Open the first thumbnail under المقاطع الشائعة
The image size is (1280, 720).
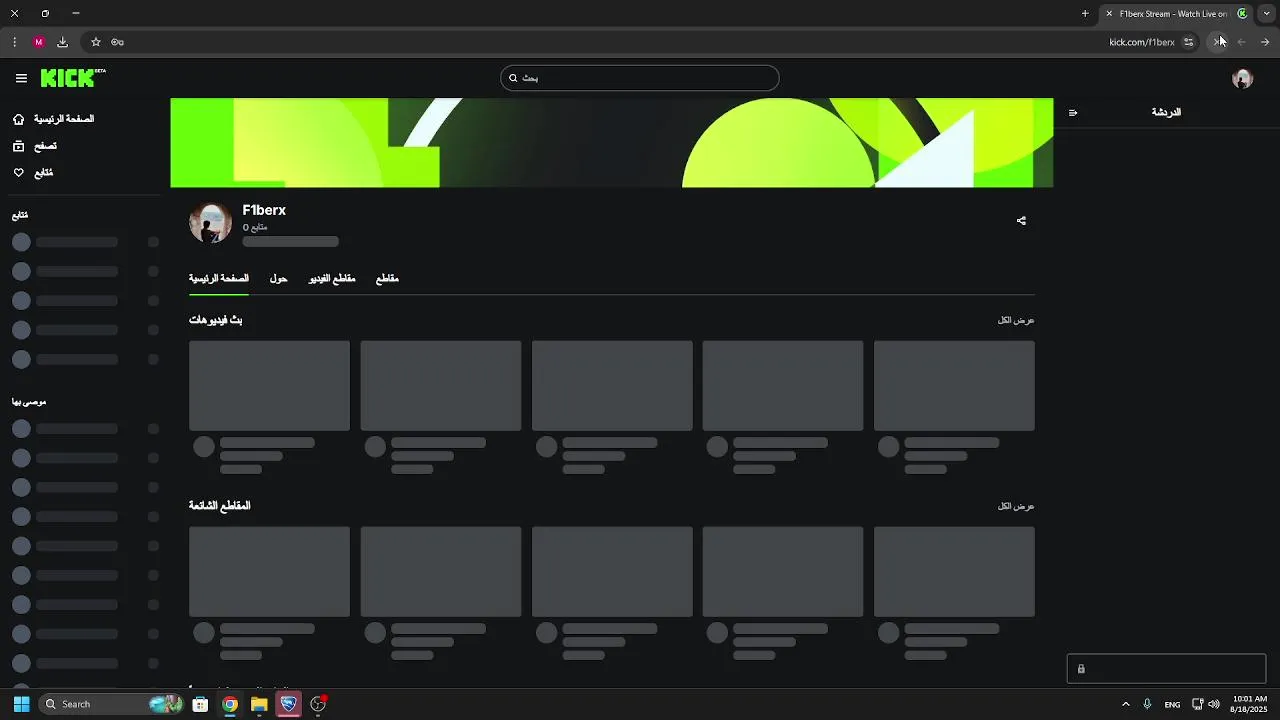pyautogui.click(x=269, y=572)
